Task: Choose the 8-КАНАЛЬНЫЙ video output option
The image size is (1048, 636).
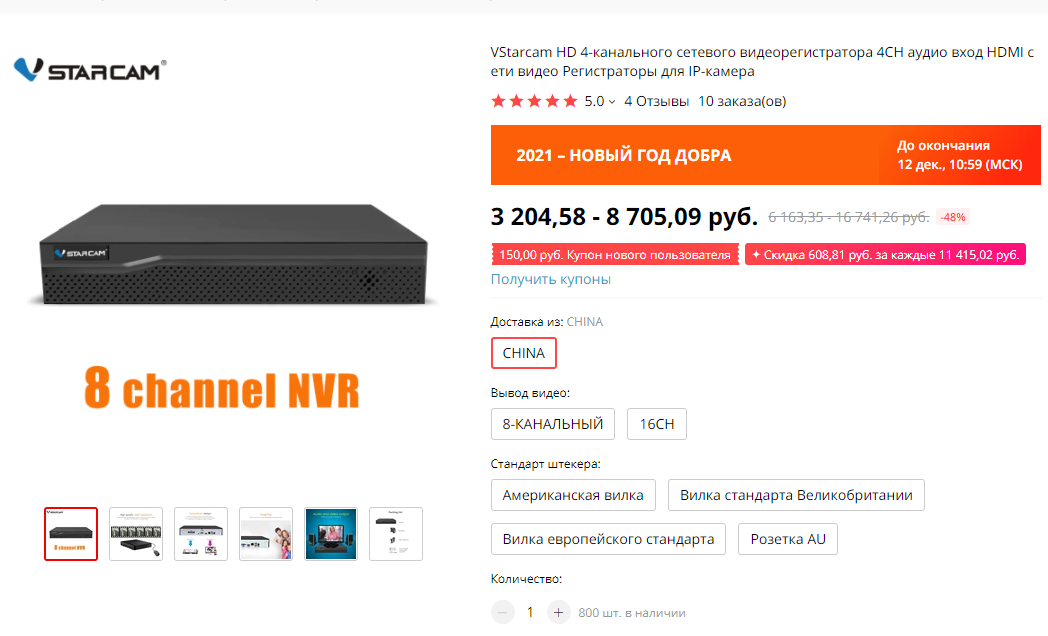Action: click(x=553, y=424)
